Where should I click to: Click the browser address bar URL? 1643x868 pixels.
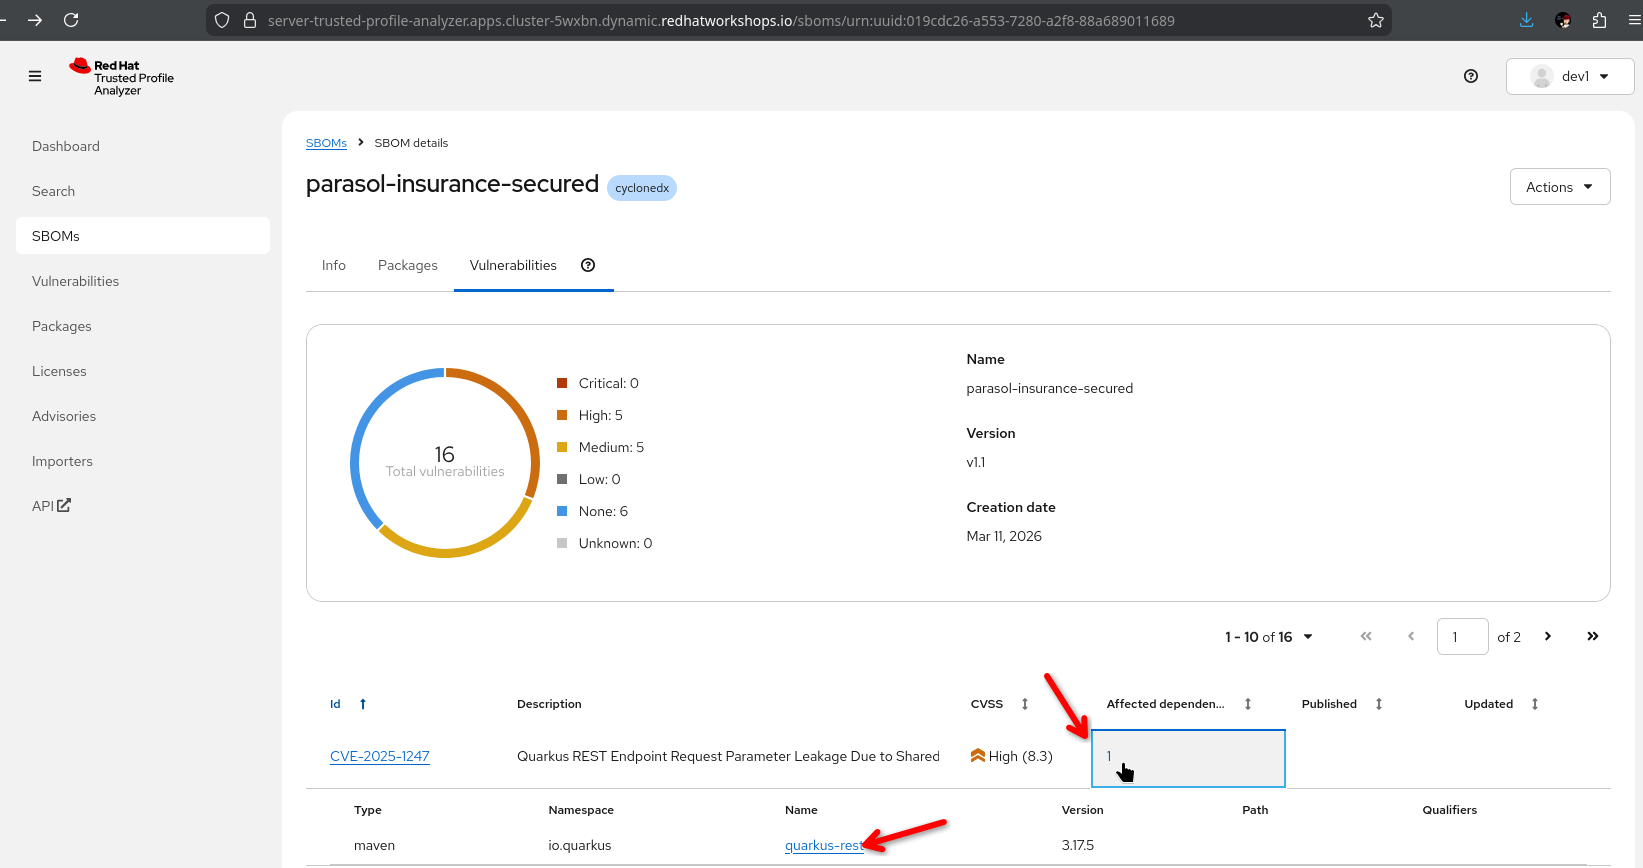pos(721,20)
